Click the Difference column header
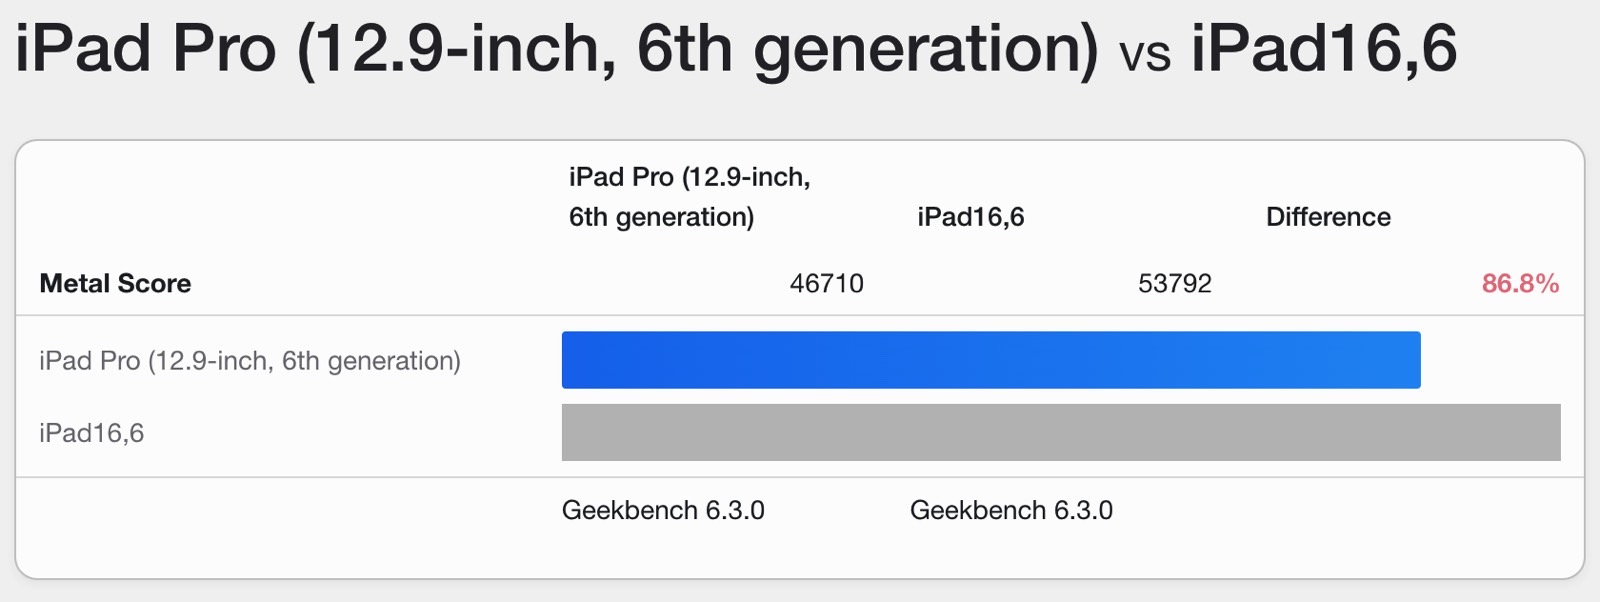This screenshot has width=1600, height=602. (x=1328, y=217)
